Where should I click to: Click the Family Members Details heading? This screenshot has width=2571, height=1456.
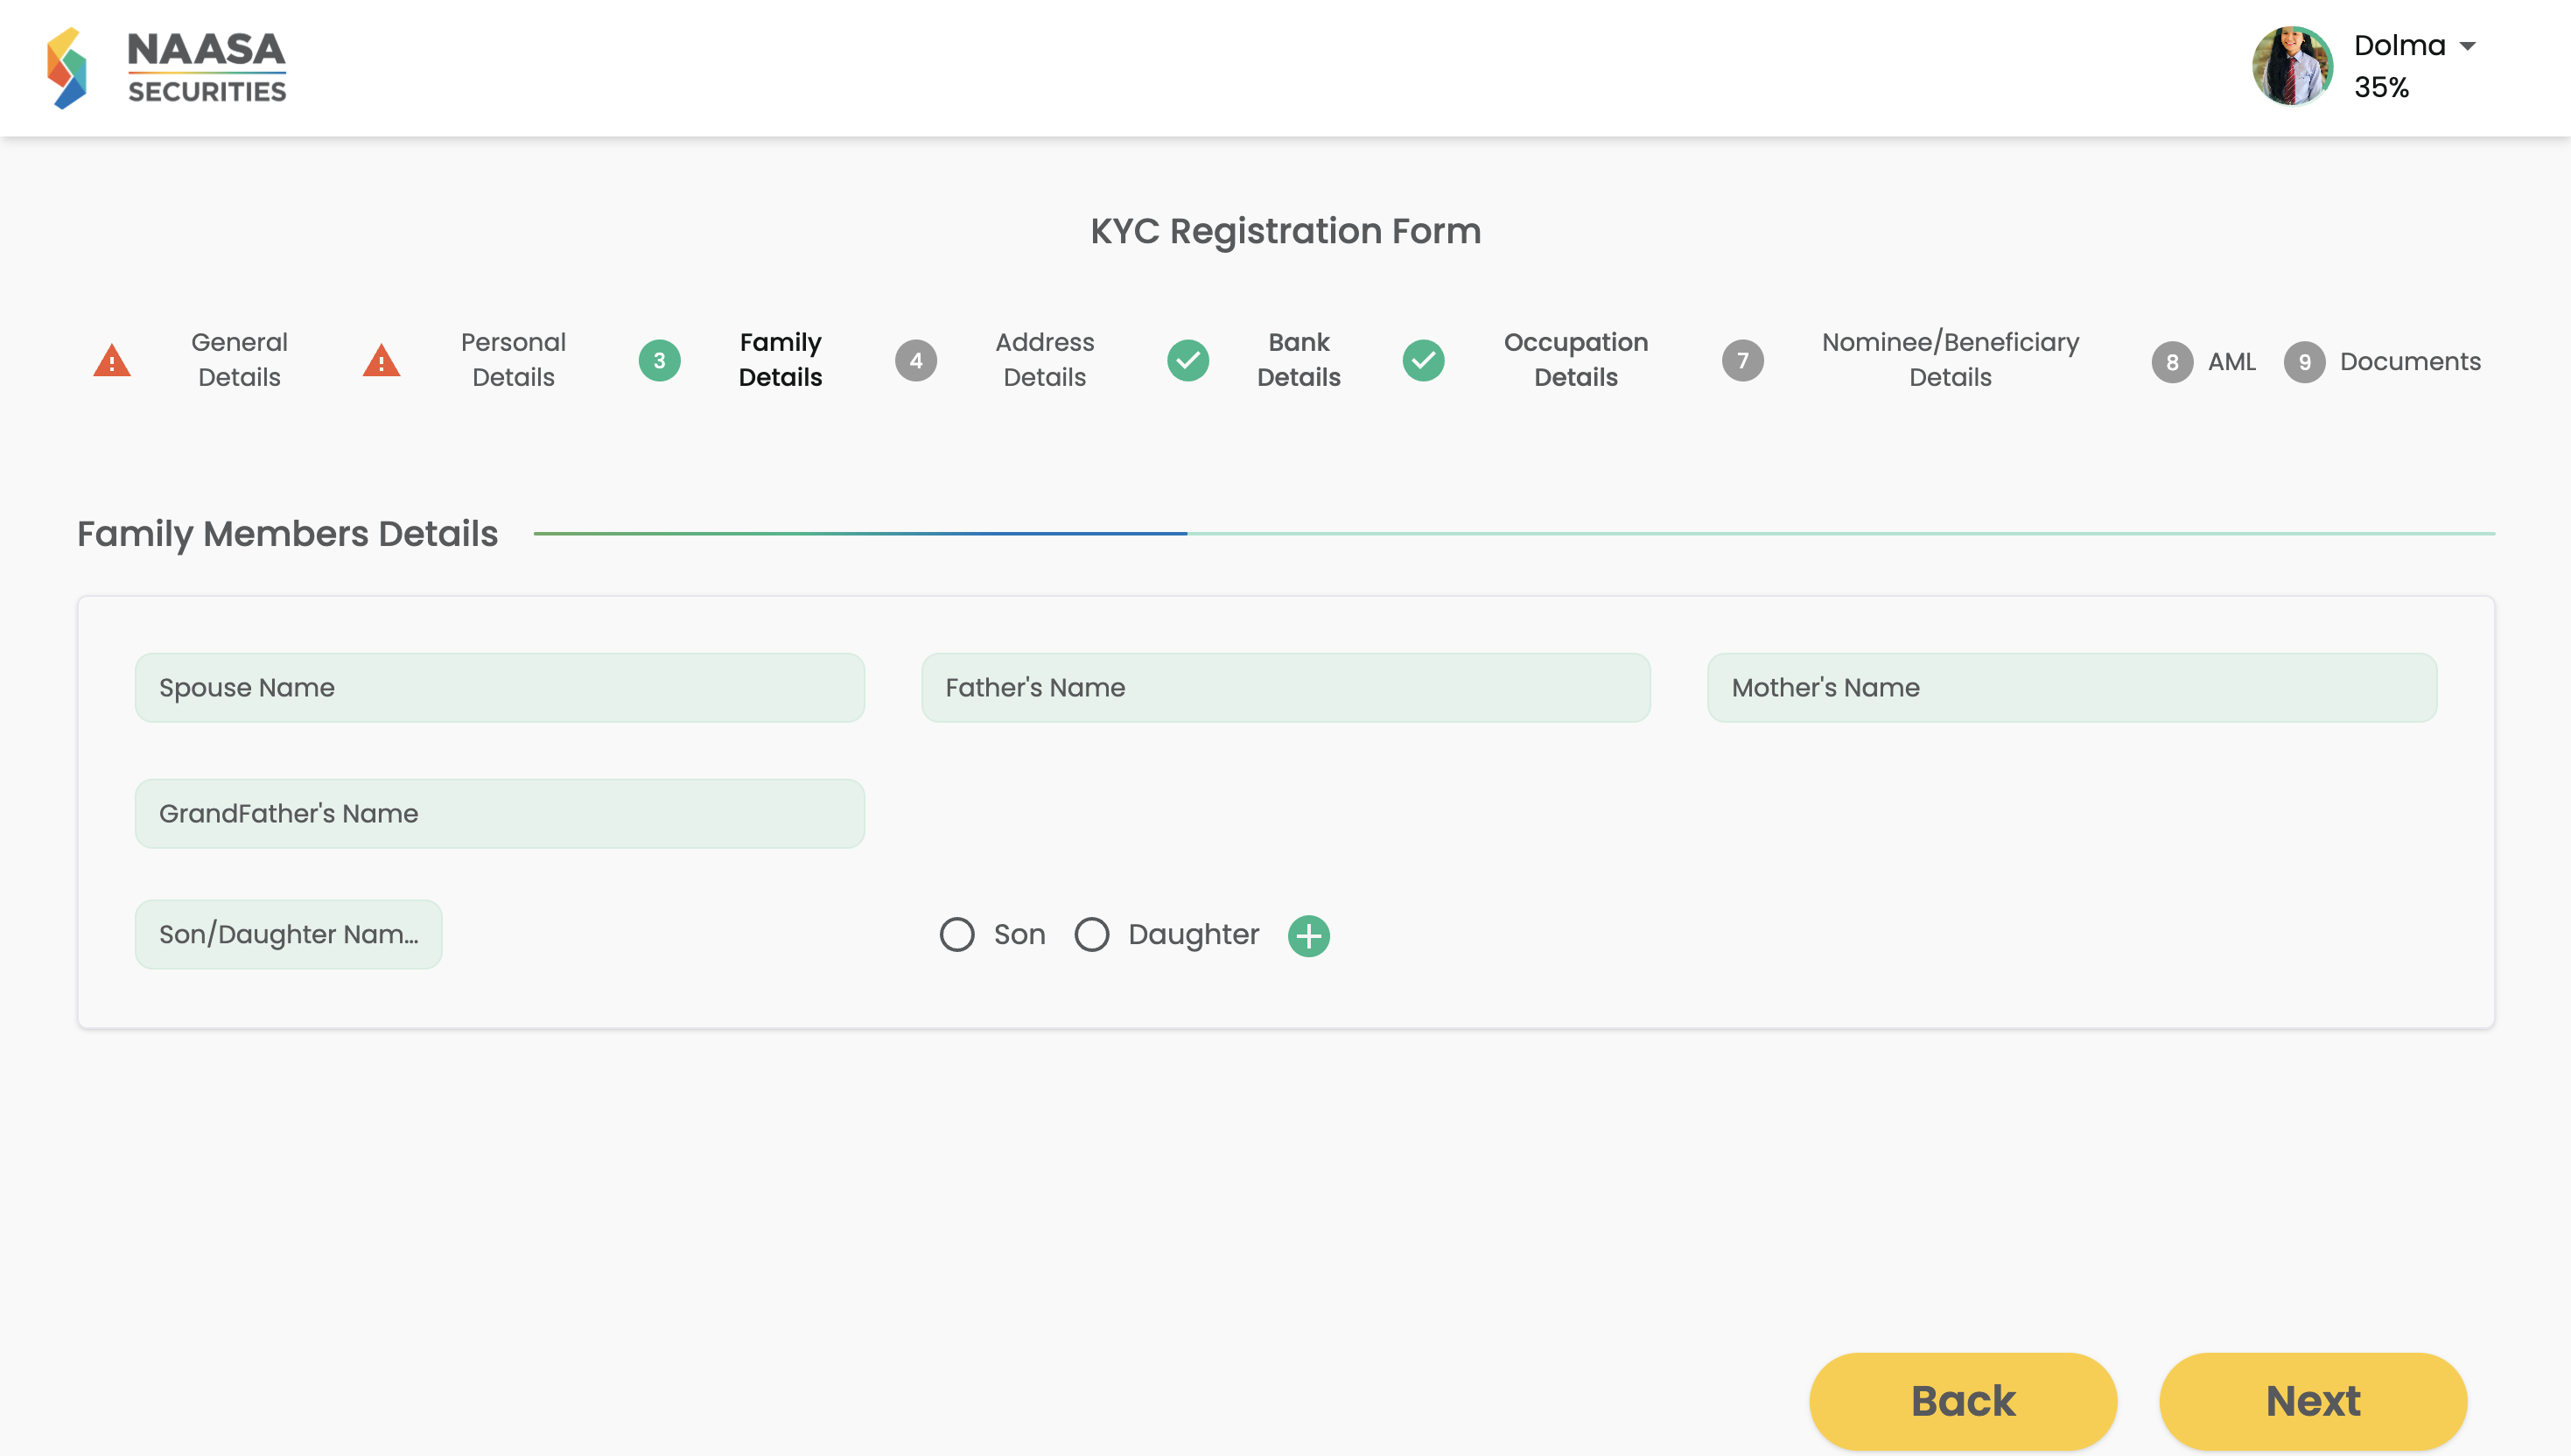(x=288, y=534)
